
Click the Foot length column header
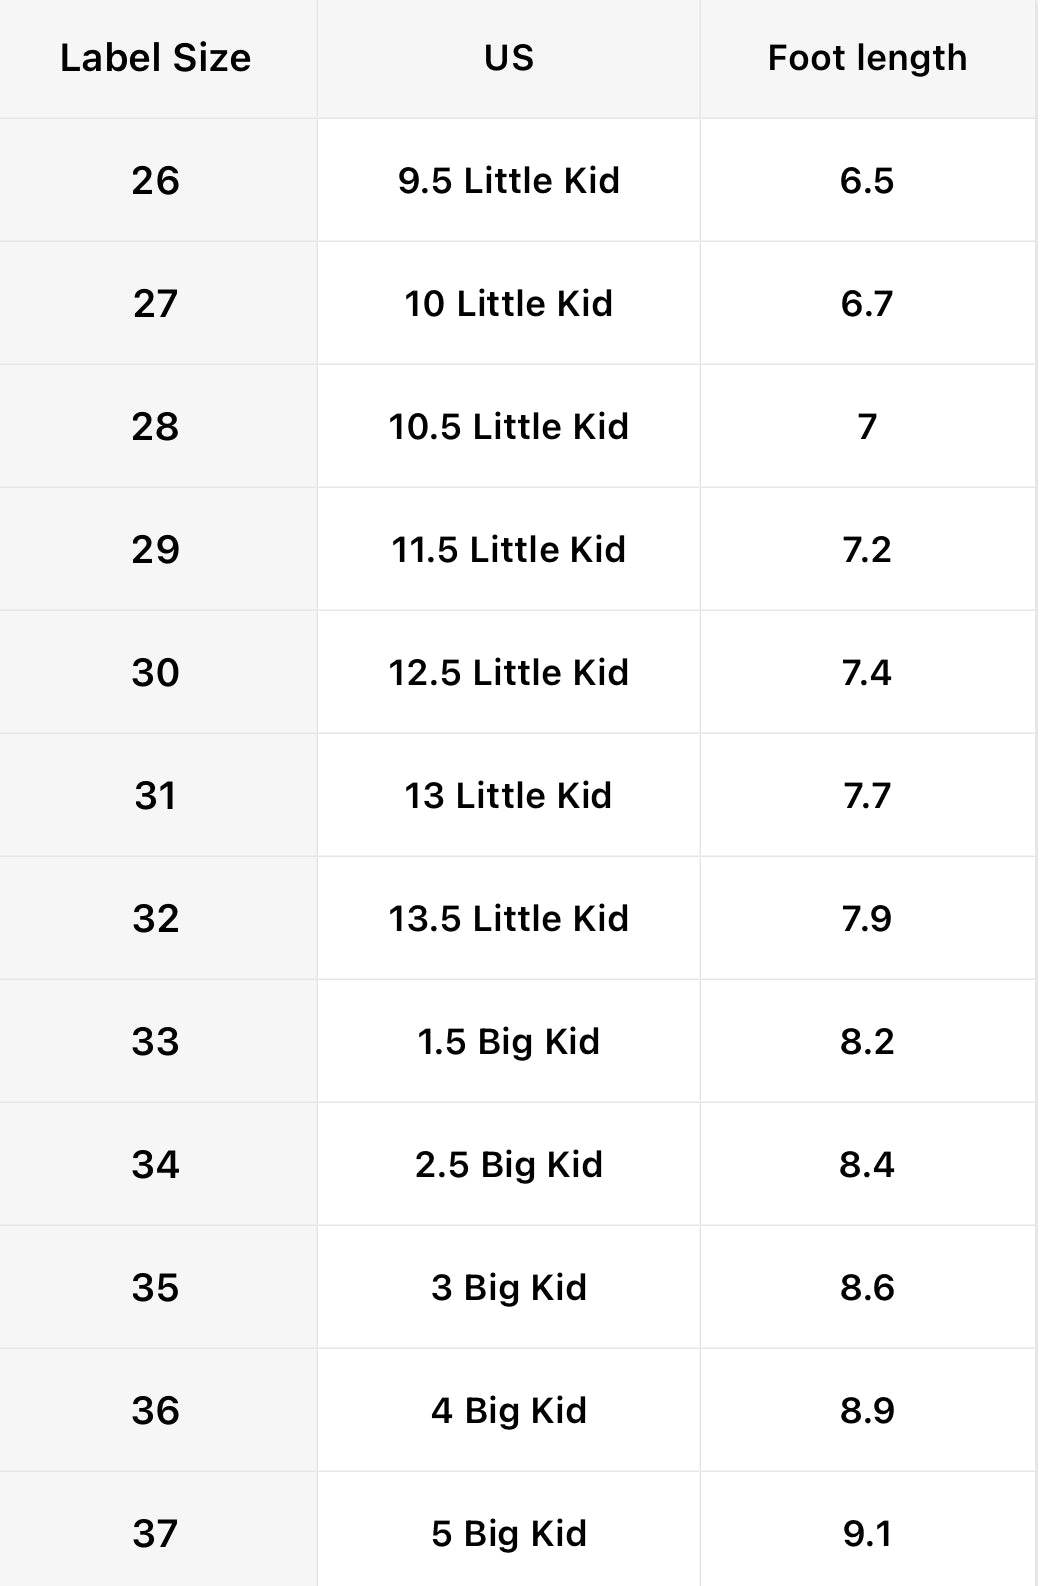(x=867, y=58)
